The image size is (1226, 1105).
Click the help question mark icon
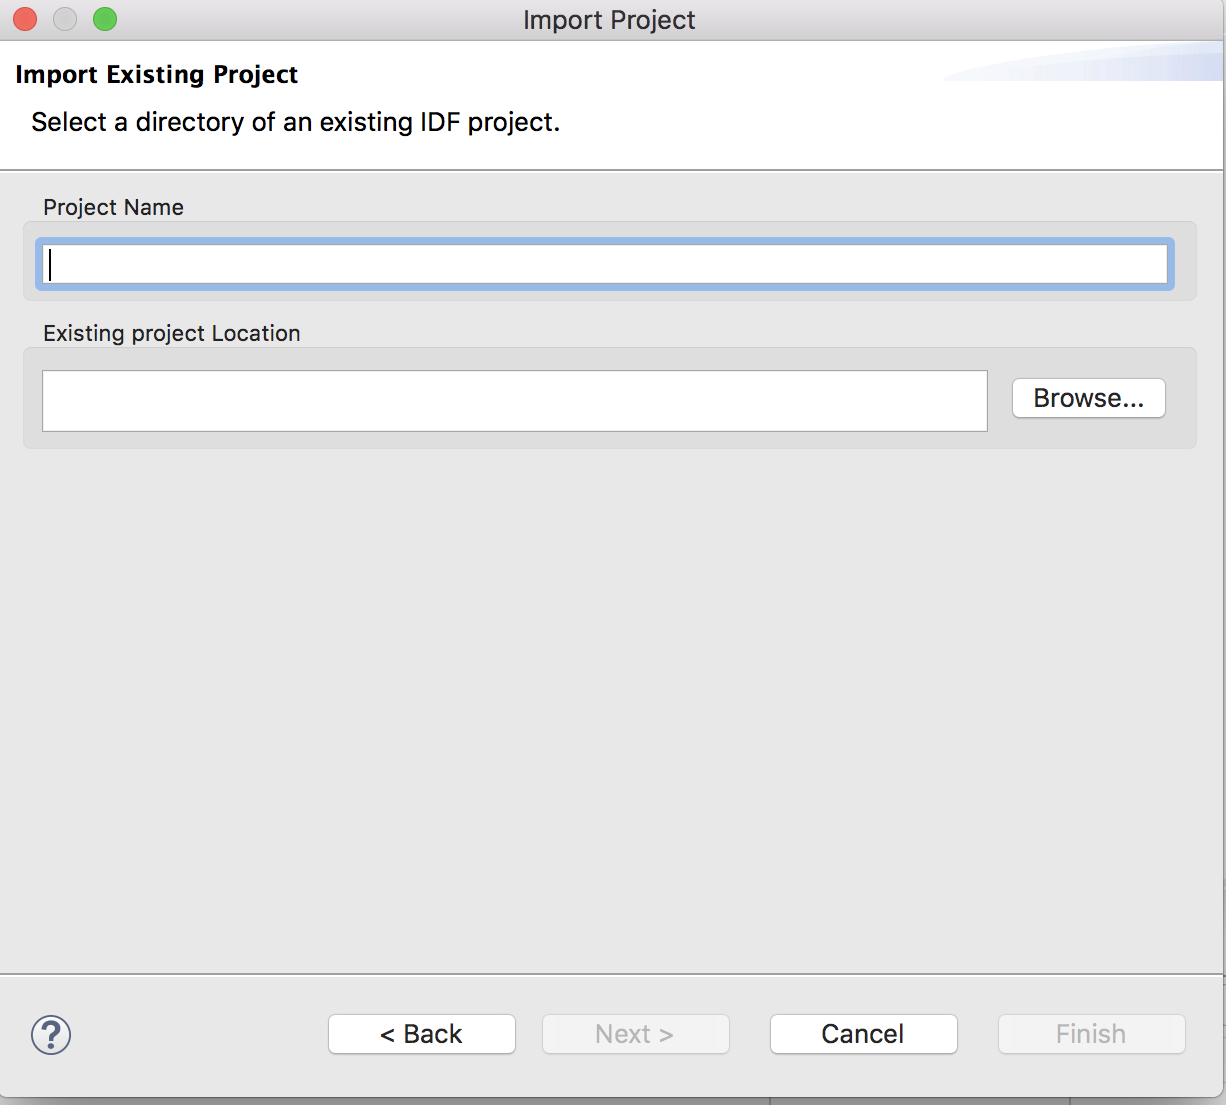(50, 1035)
